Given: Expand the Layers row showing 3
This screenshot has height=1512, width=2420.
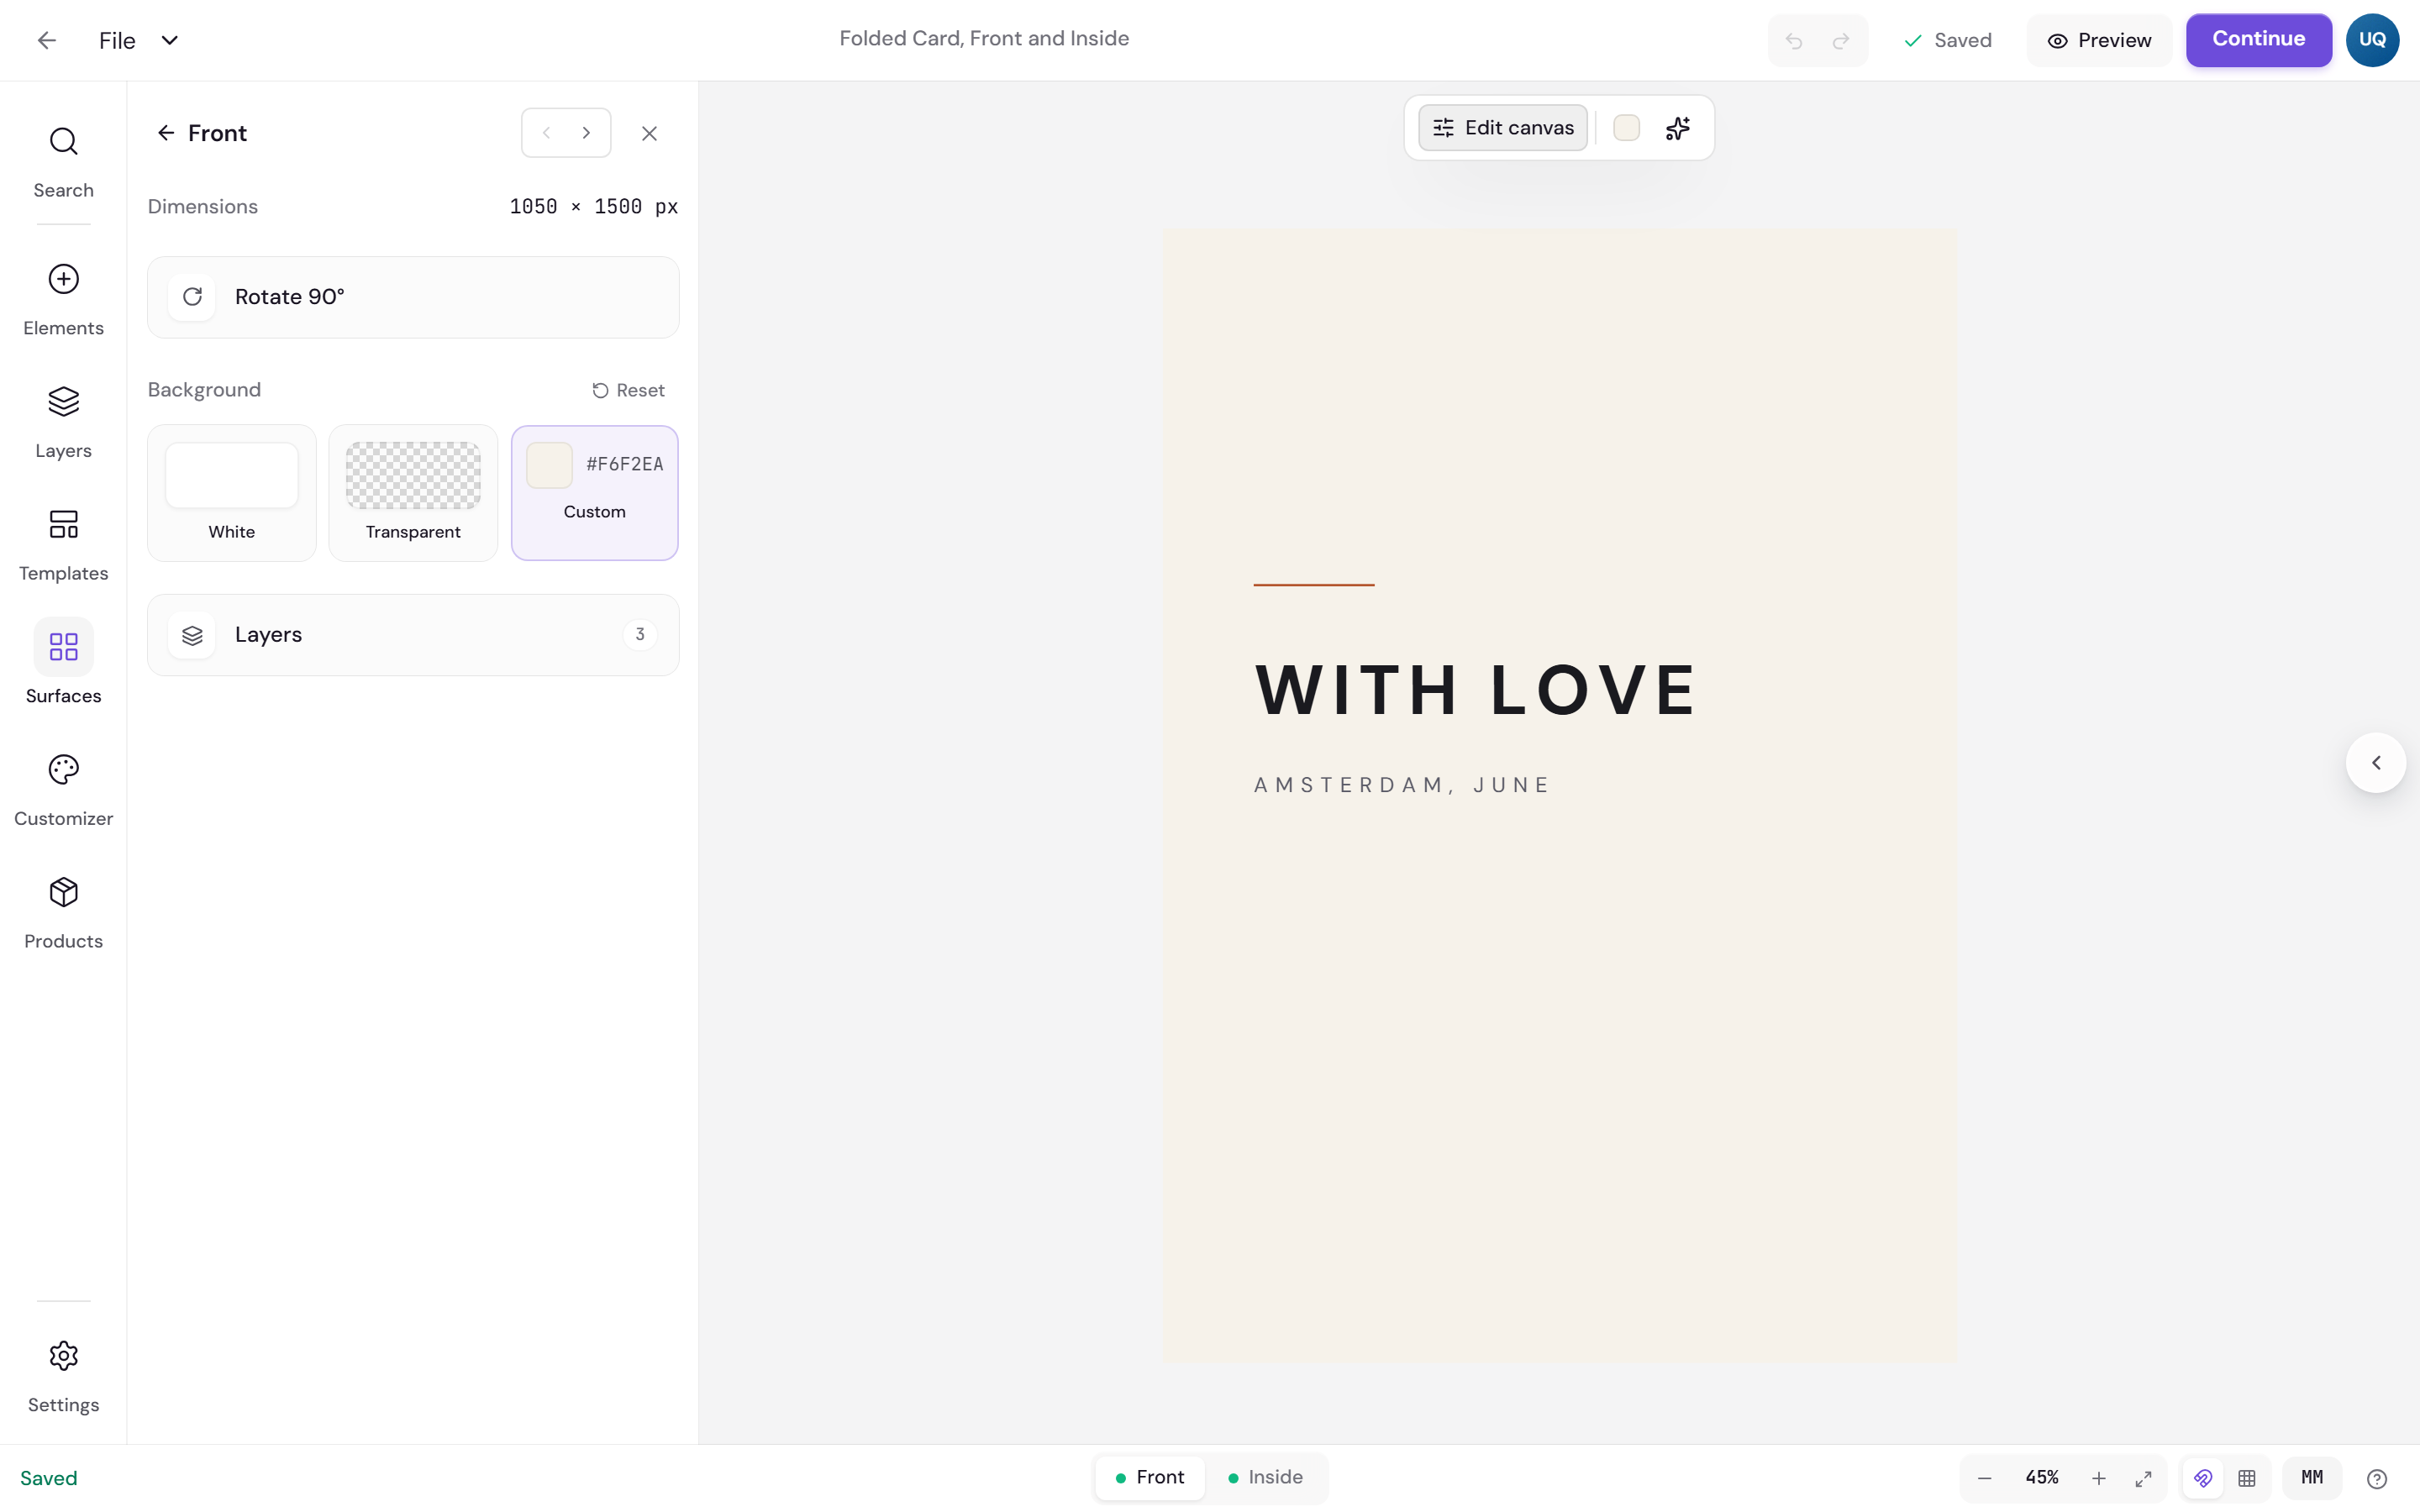Looking at the screenshot, I should [x=413, y=635].
